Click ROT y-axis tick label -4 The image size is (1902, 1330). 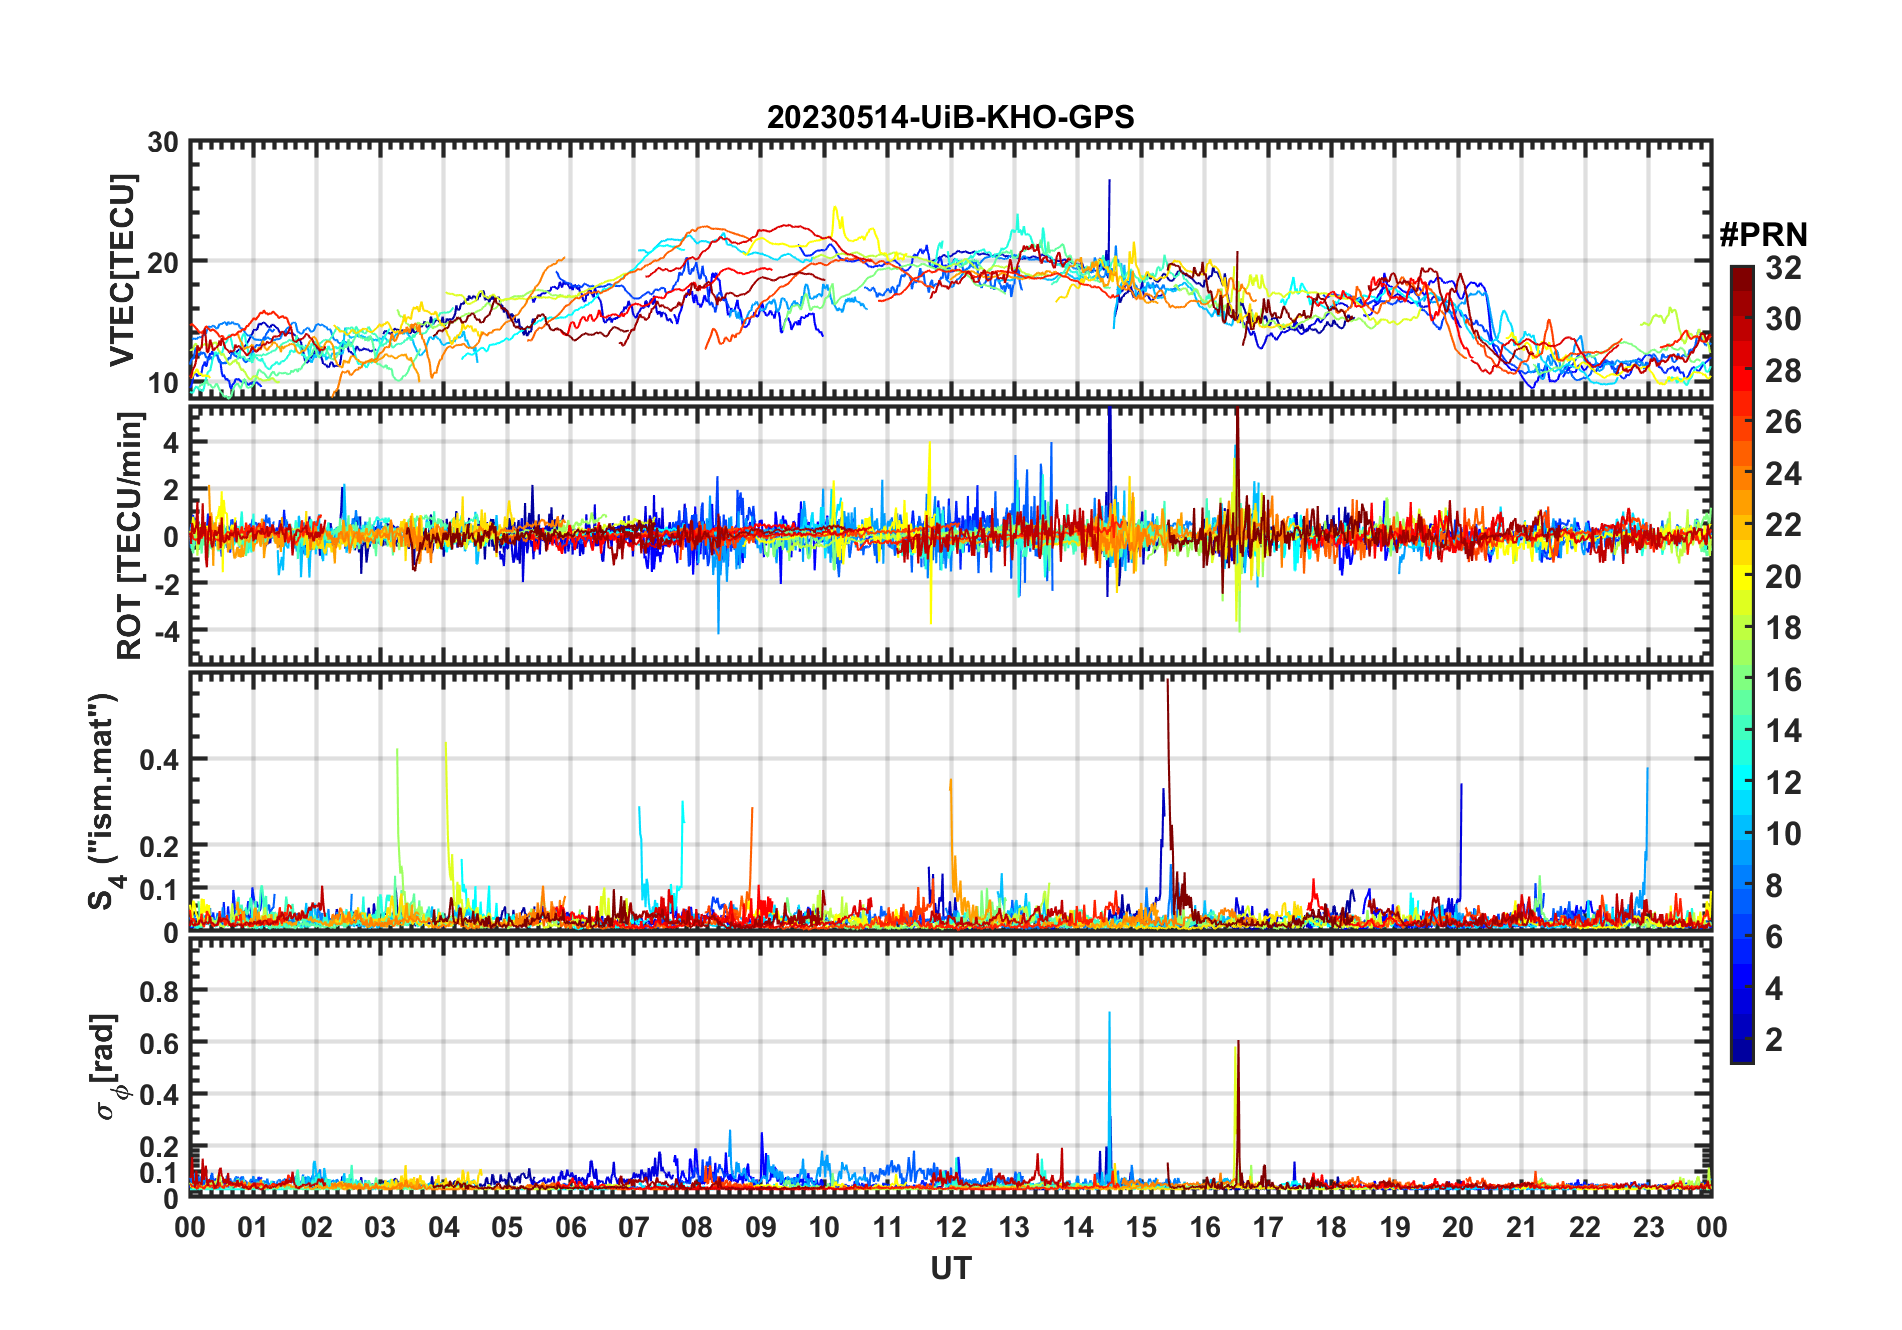[x=166, y=631]
